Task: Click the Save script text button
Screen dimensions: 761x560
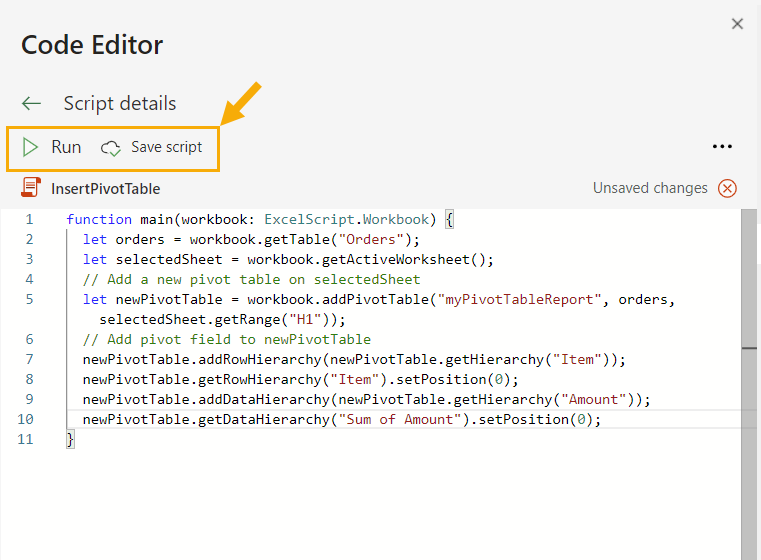Action: click(166, 147)
